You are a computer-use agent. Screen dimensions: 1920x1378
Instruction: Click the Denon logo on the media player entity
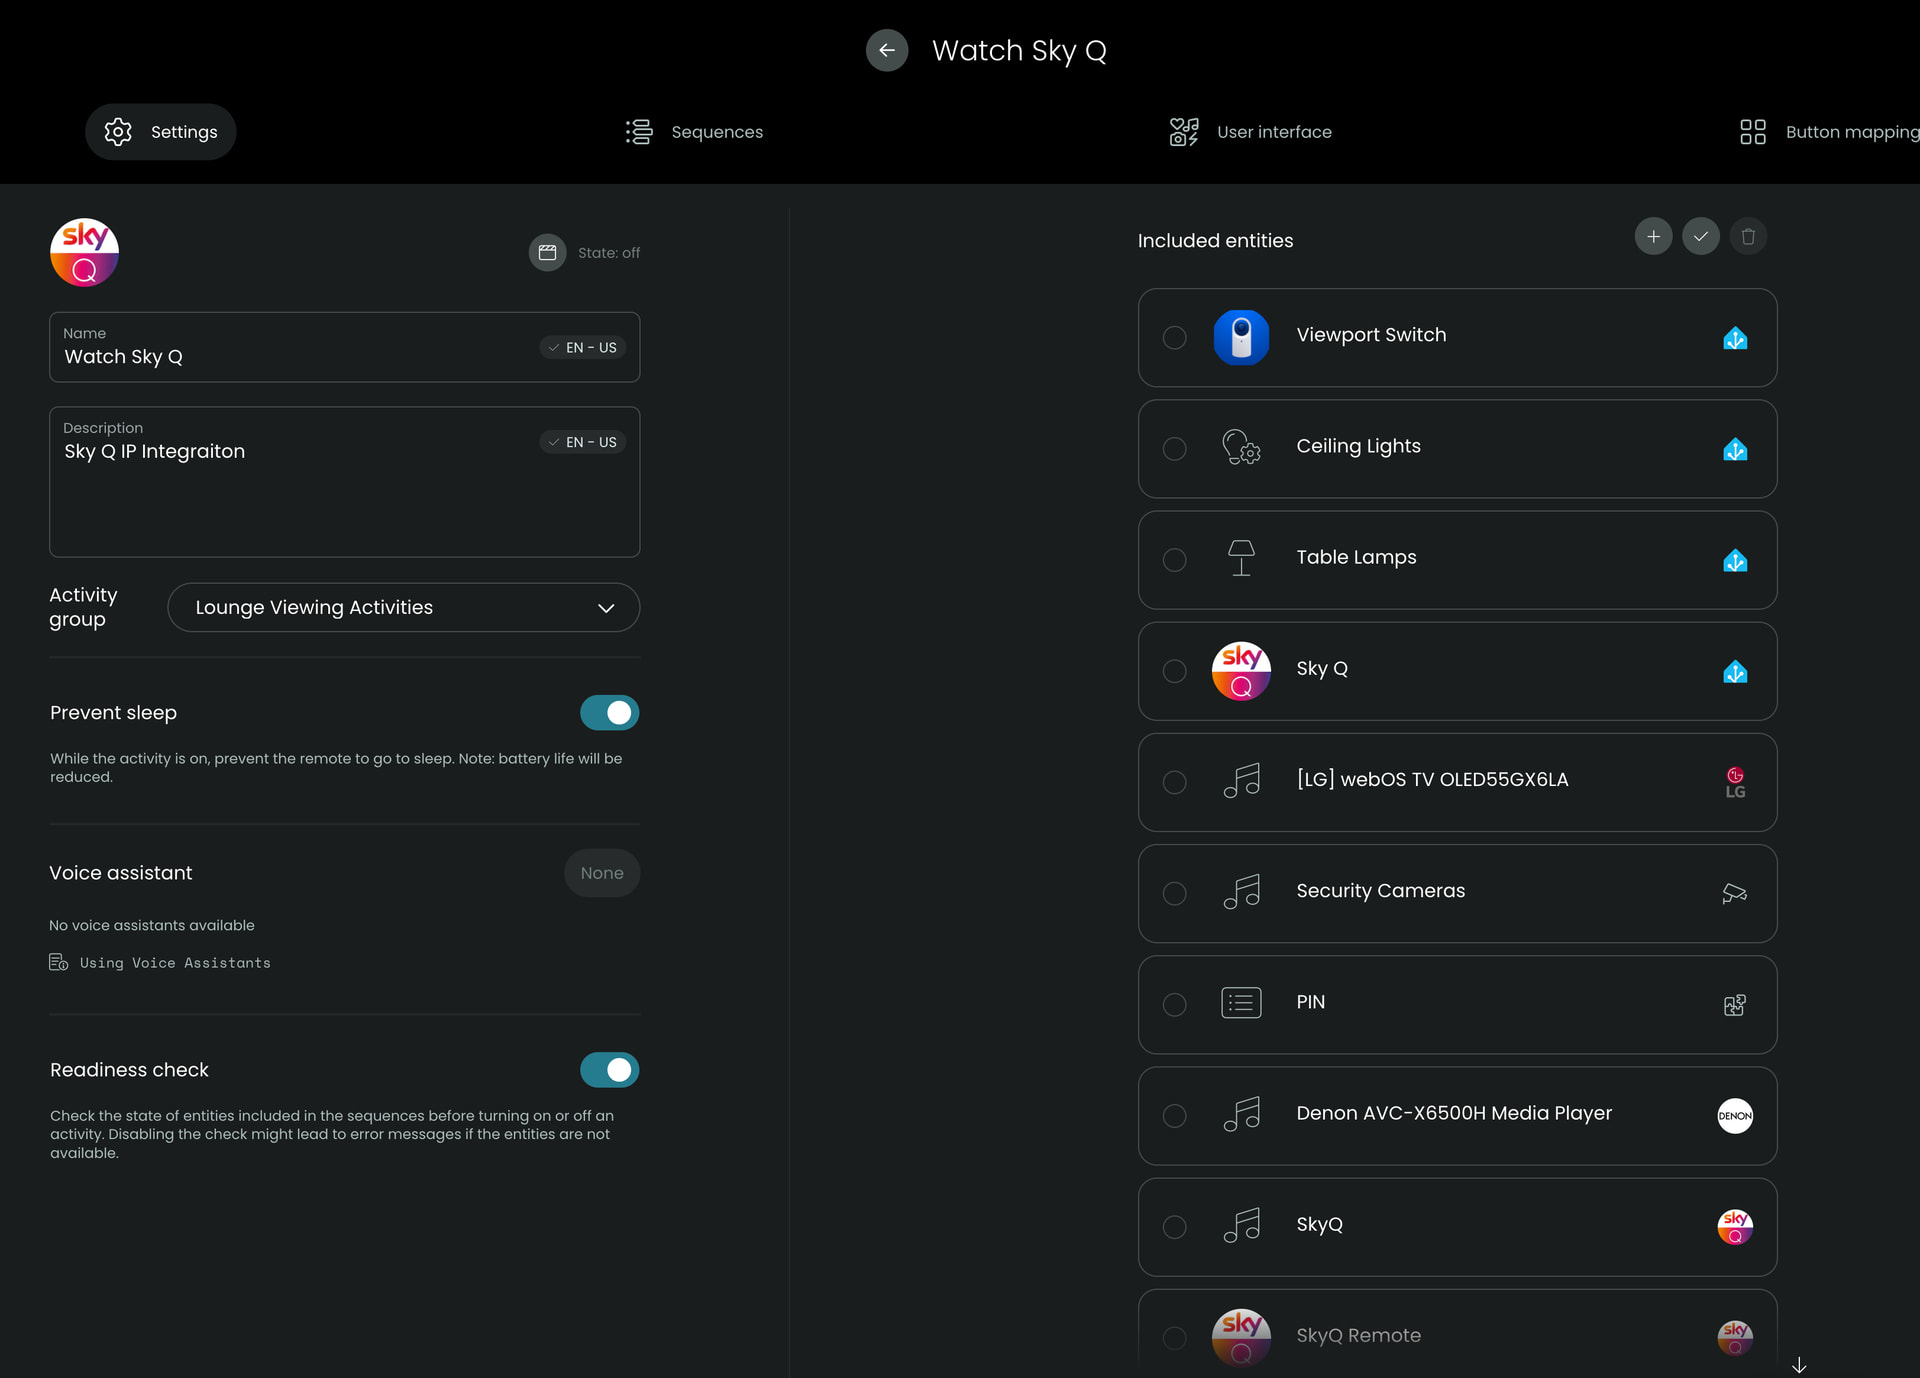[1734, 1116]
